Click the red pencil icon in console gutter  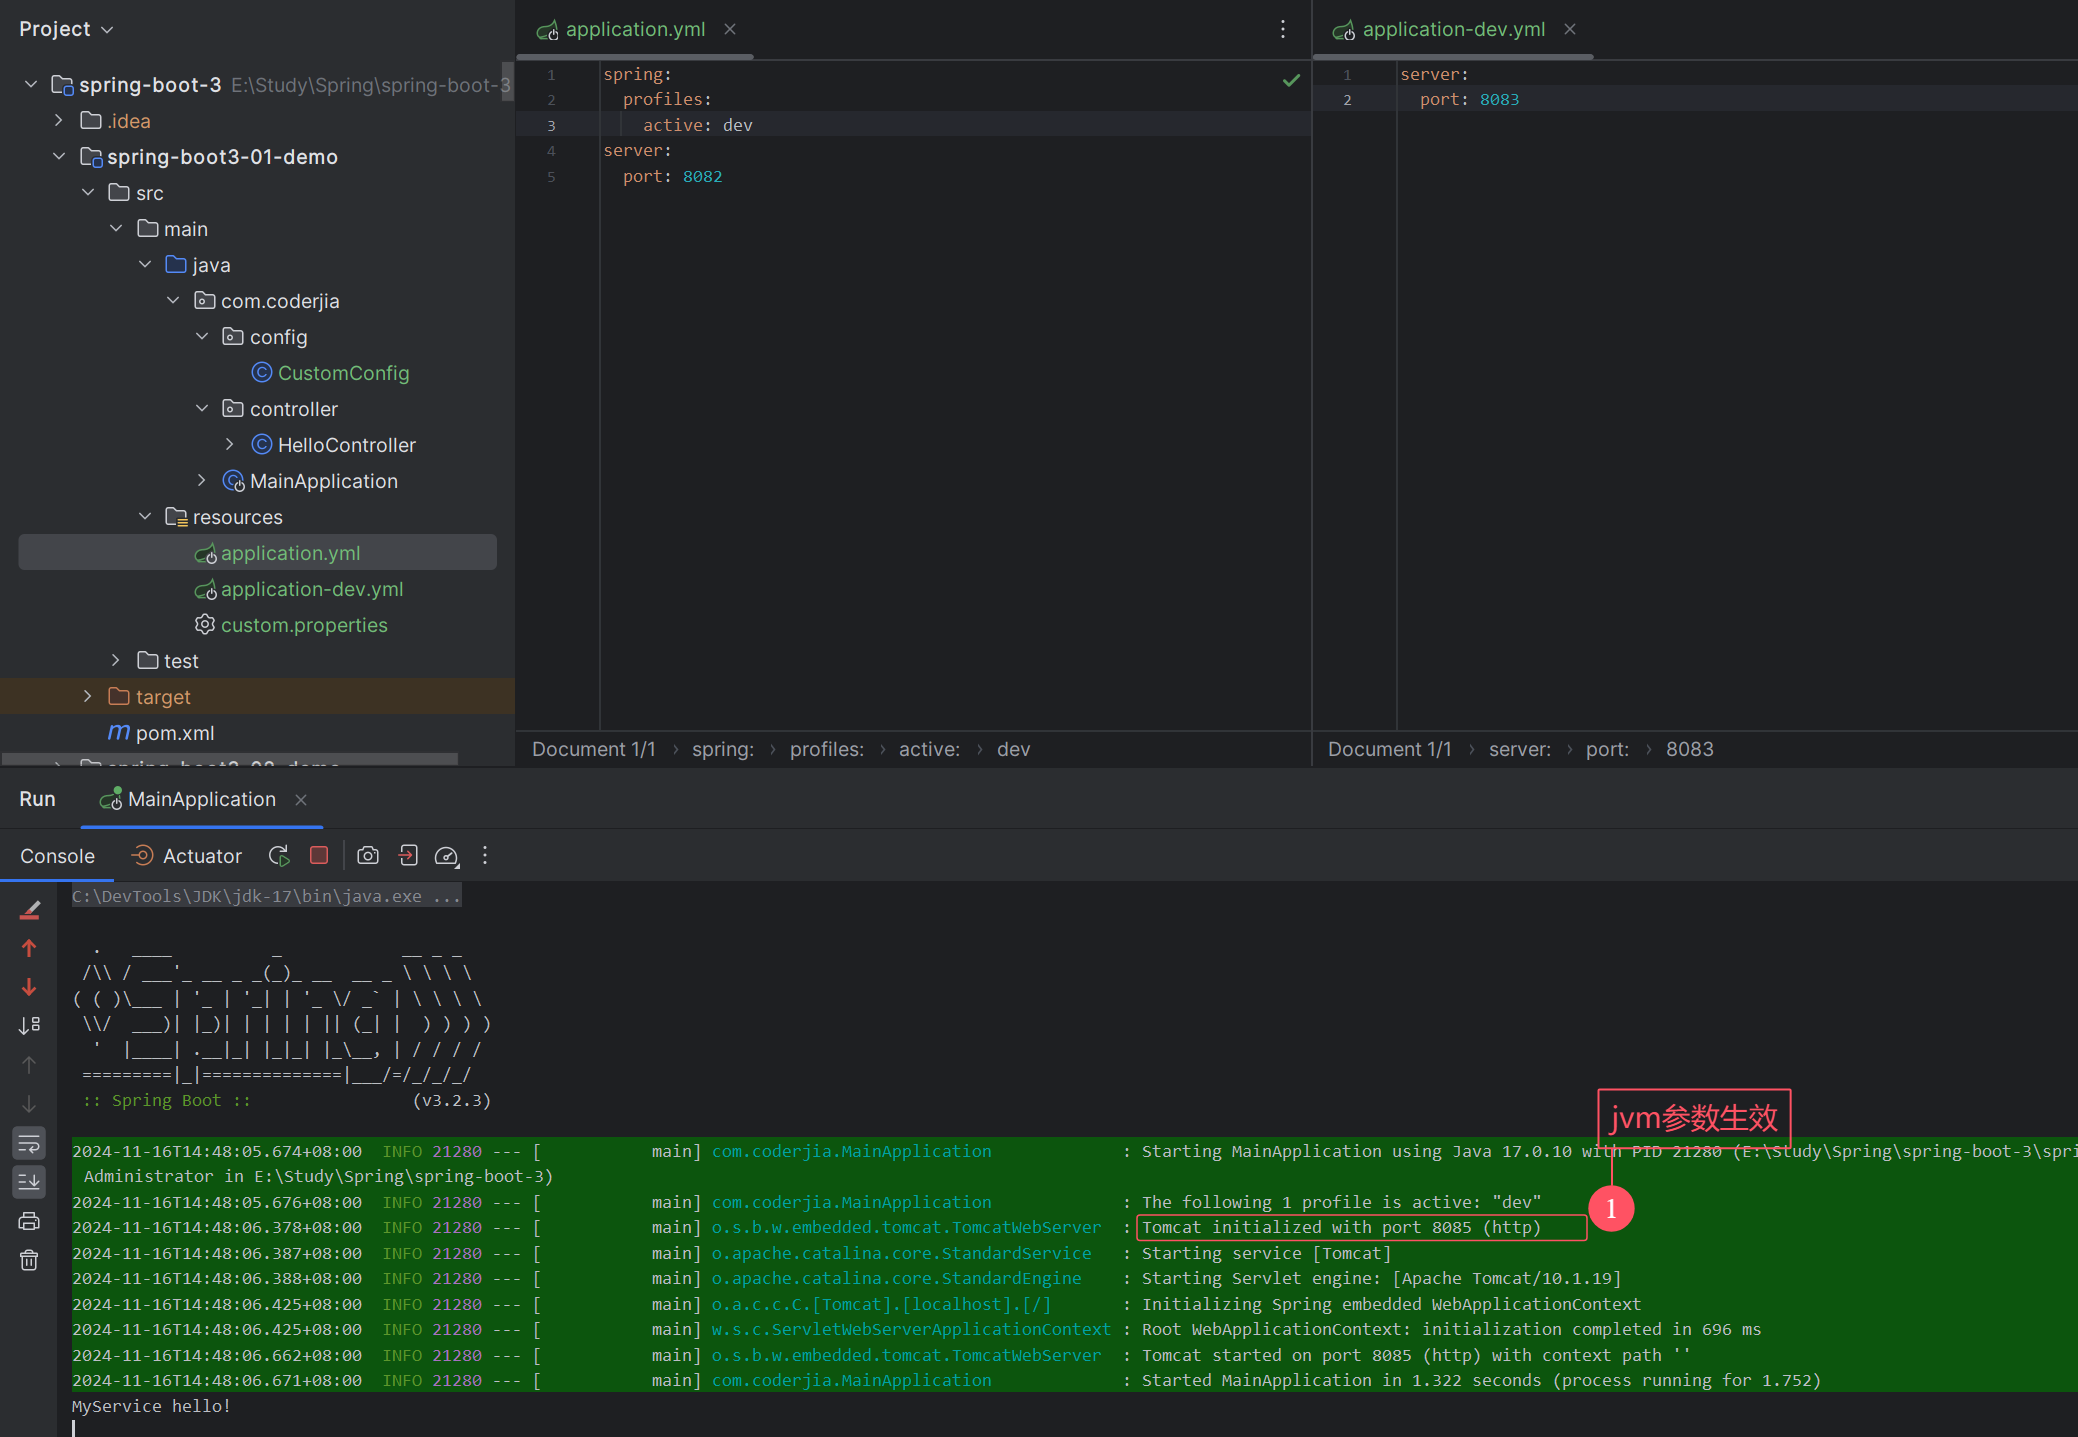click(30, 910)
